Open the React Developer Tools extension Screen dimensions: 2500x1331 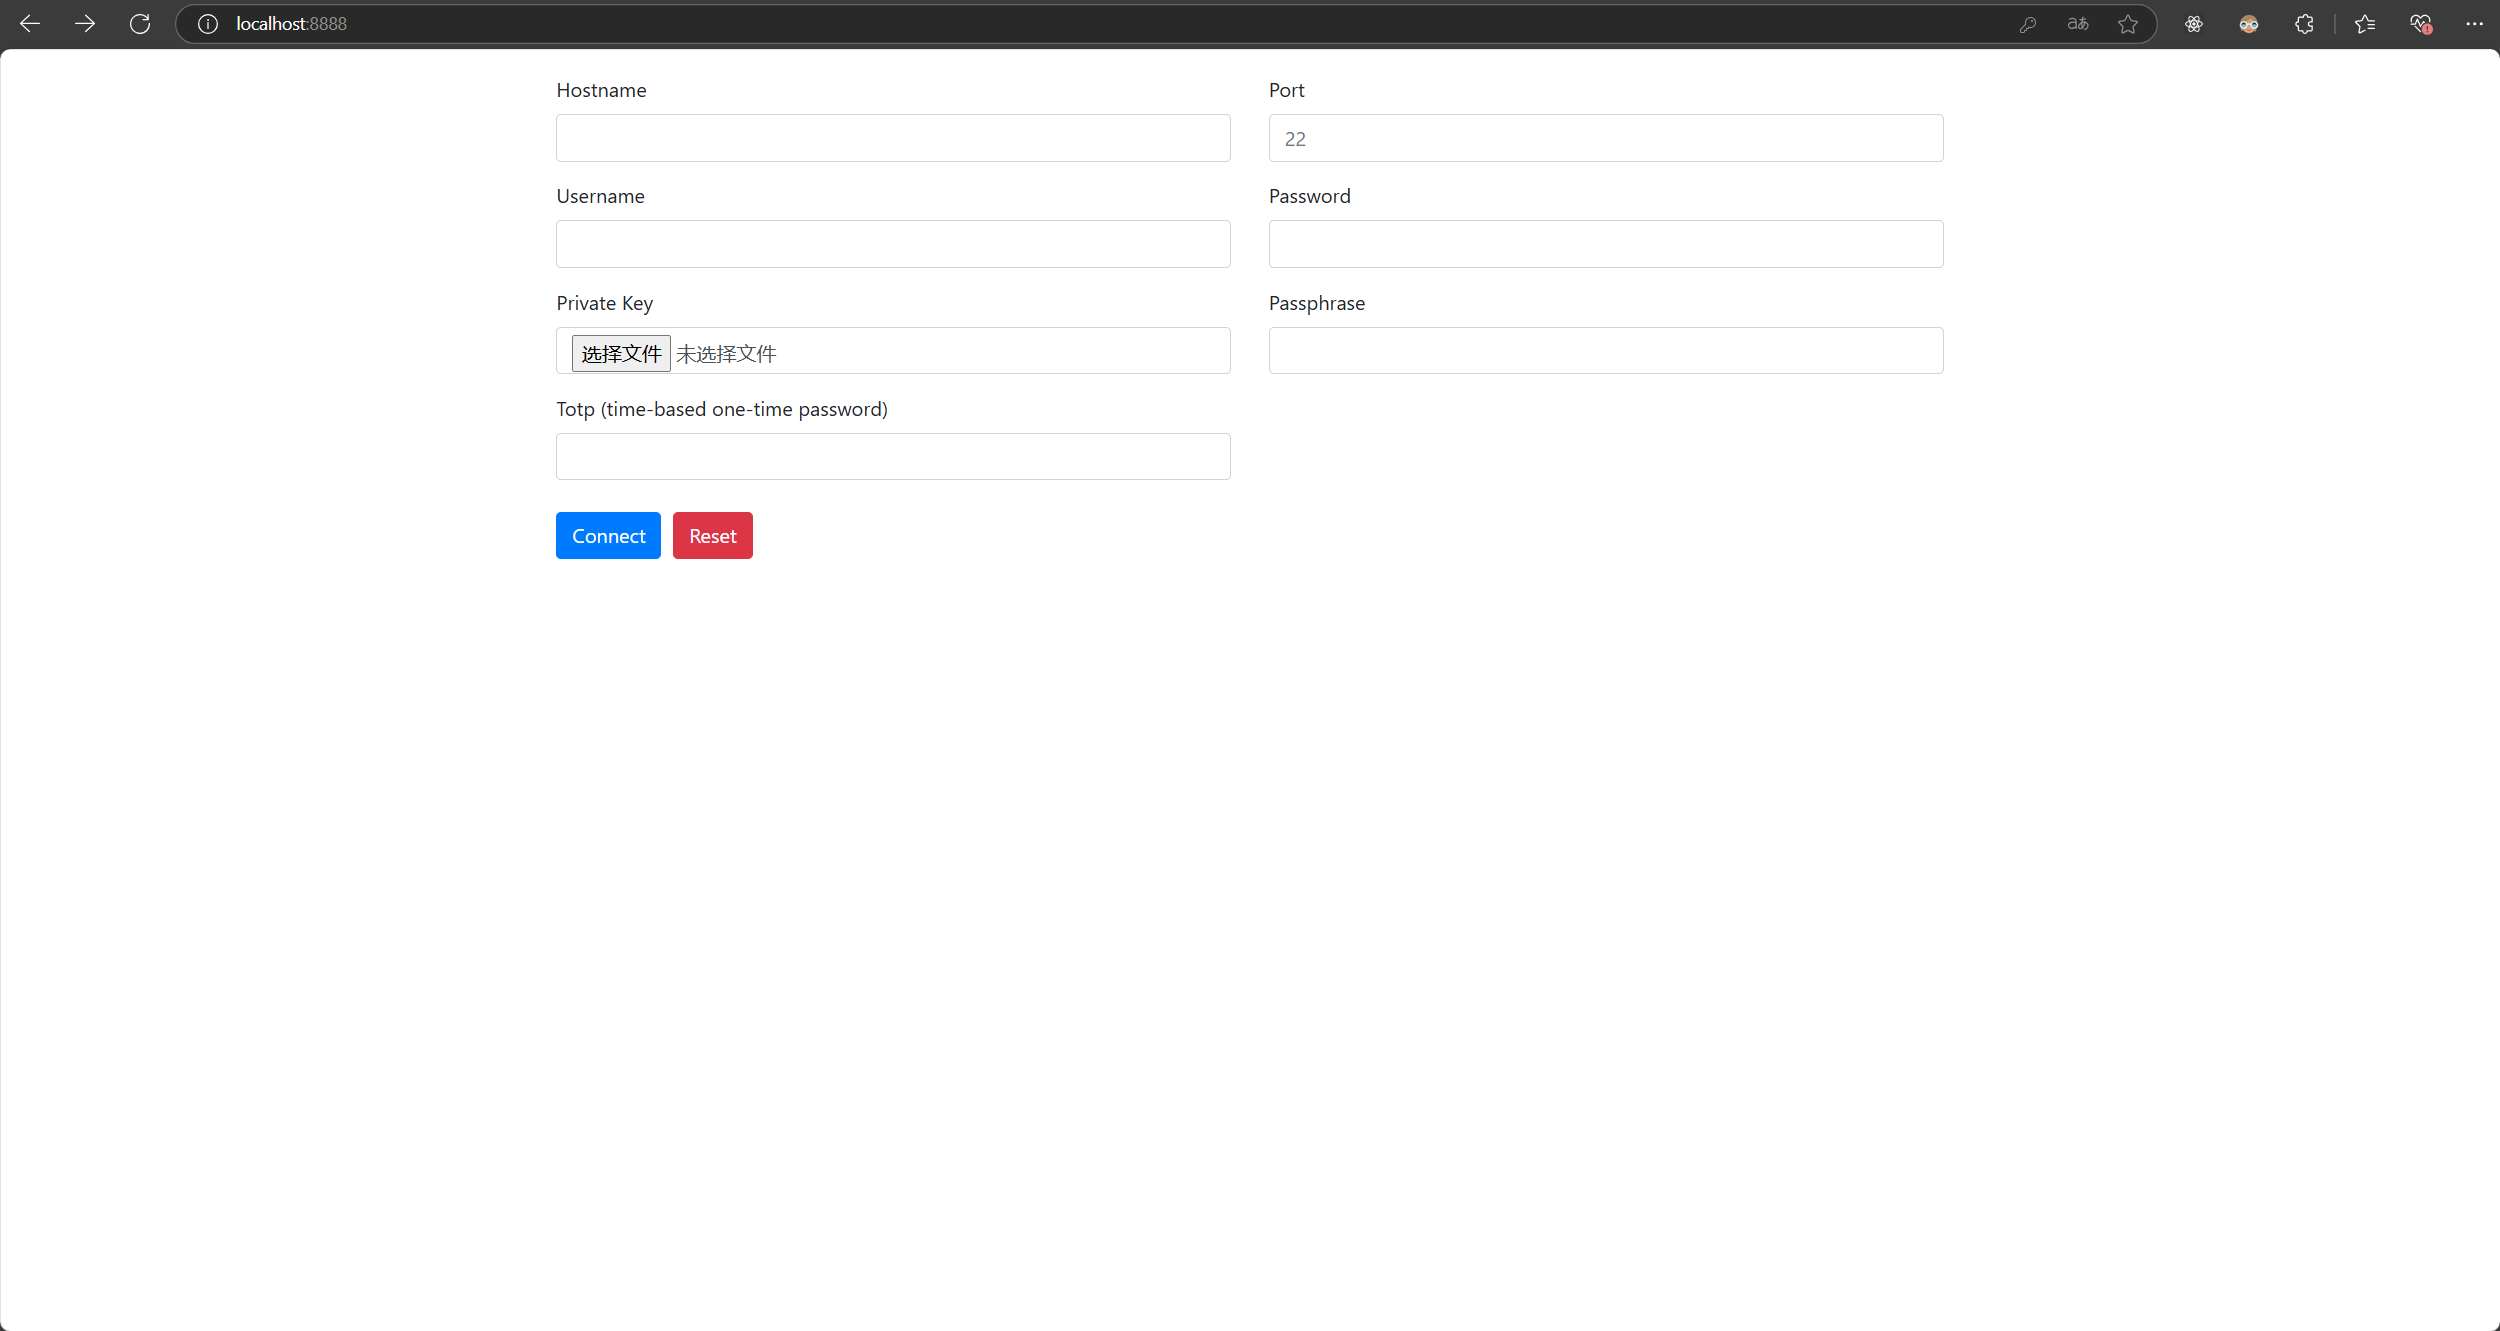click(x=2194, y=23)
